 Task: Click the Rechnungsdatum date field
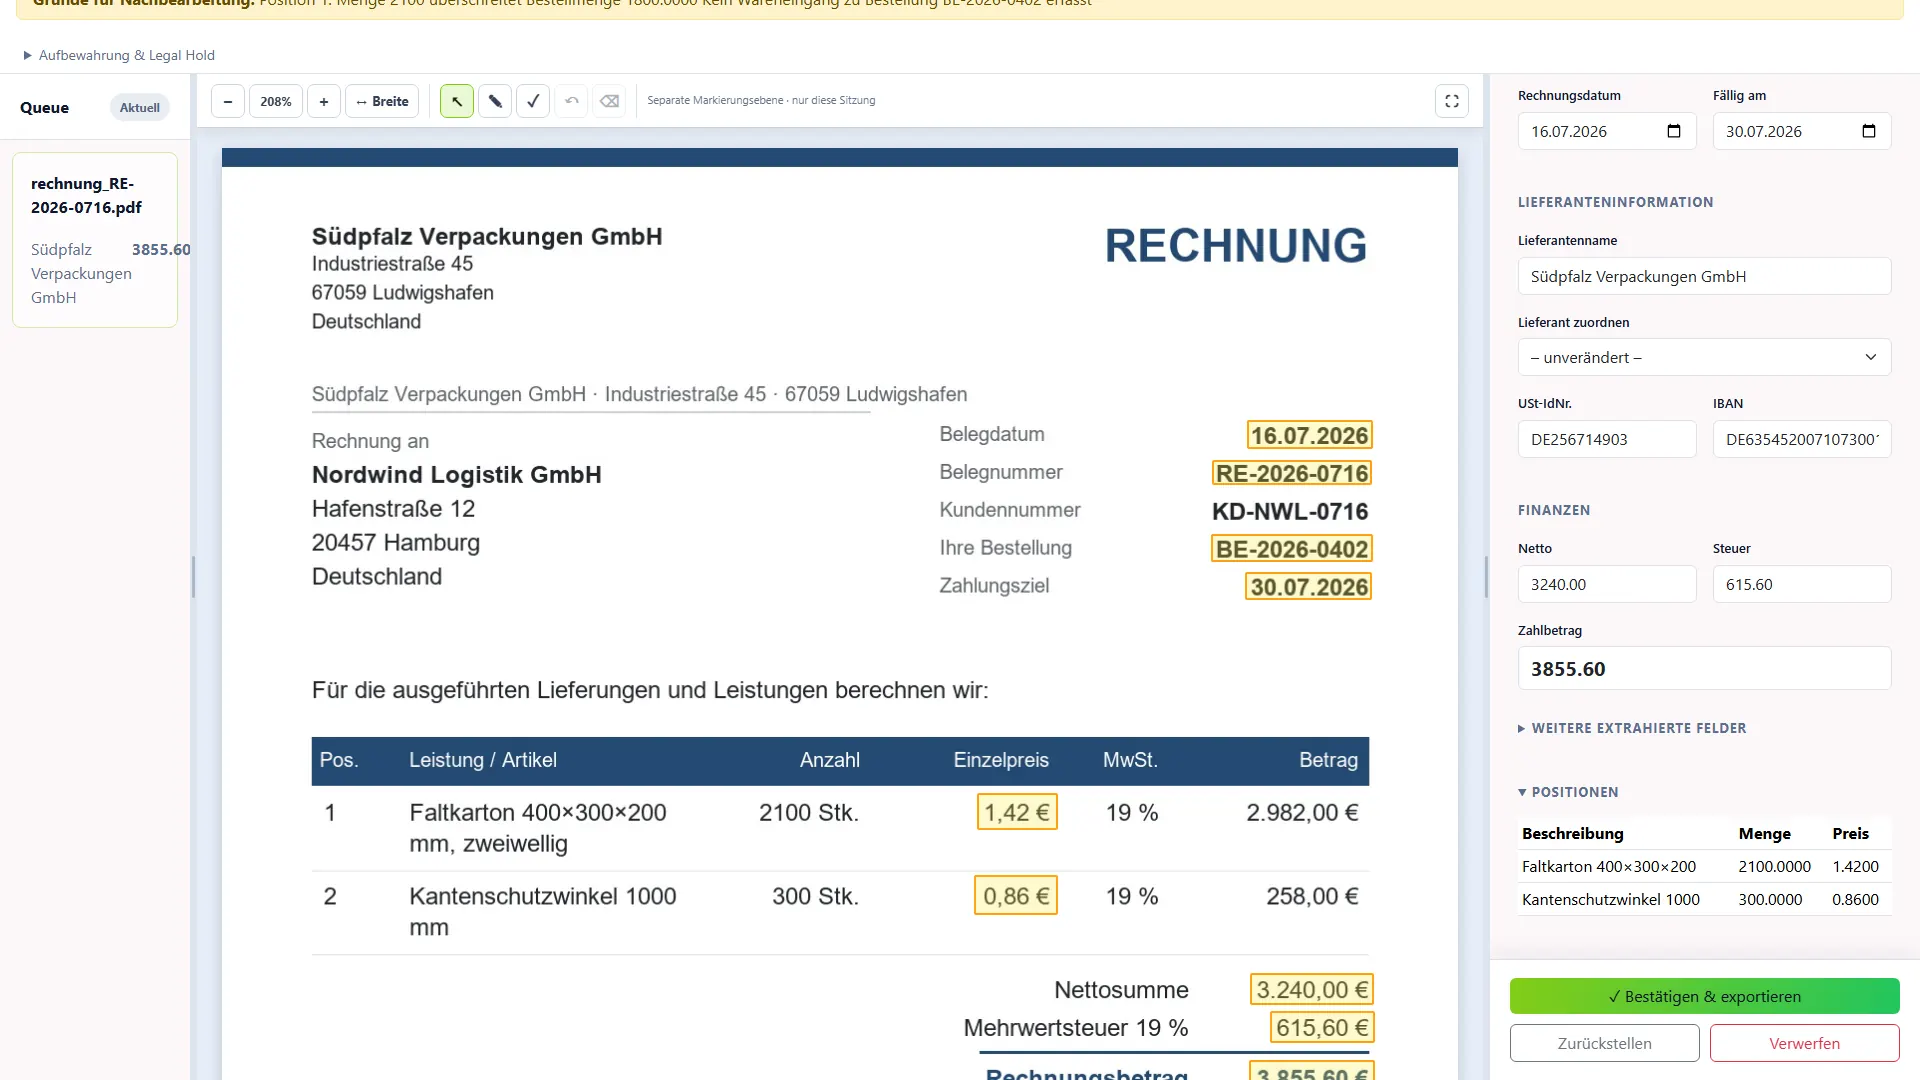tap(1607, 131)
